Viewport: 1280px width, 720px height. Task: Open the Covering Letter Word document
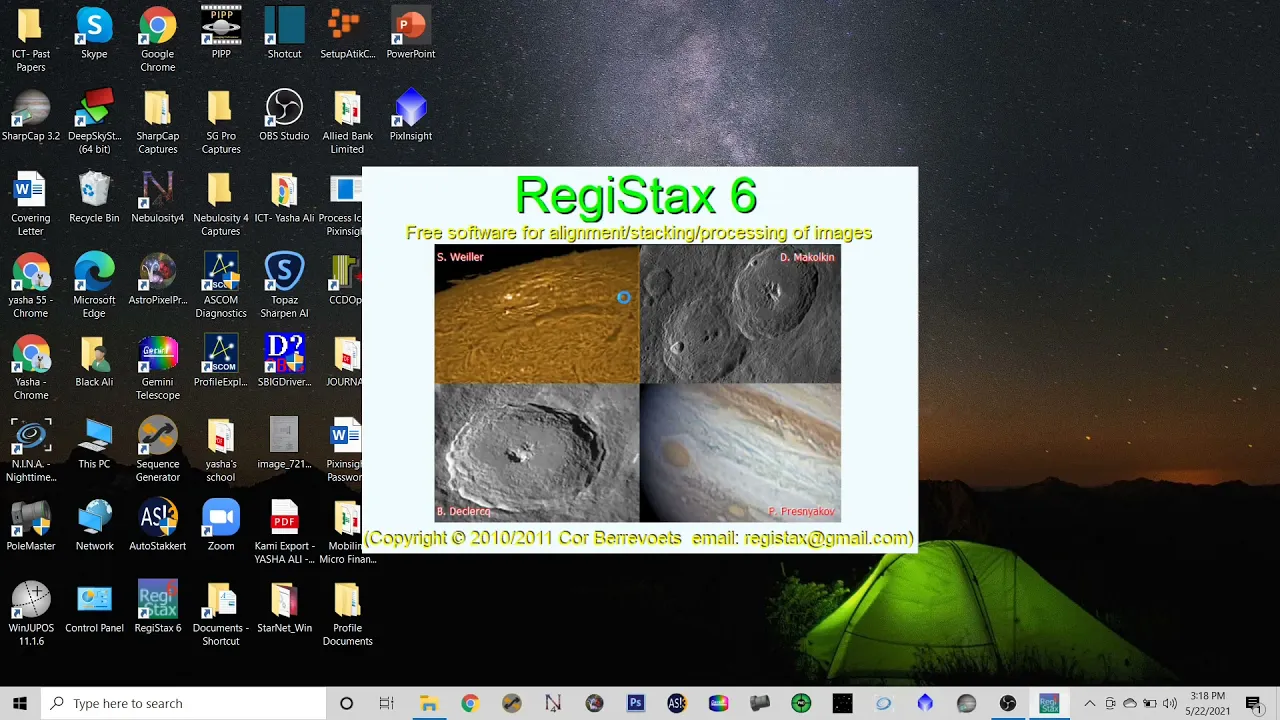(x=31, y=203)
